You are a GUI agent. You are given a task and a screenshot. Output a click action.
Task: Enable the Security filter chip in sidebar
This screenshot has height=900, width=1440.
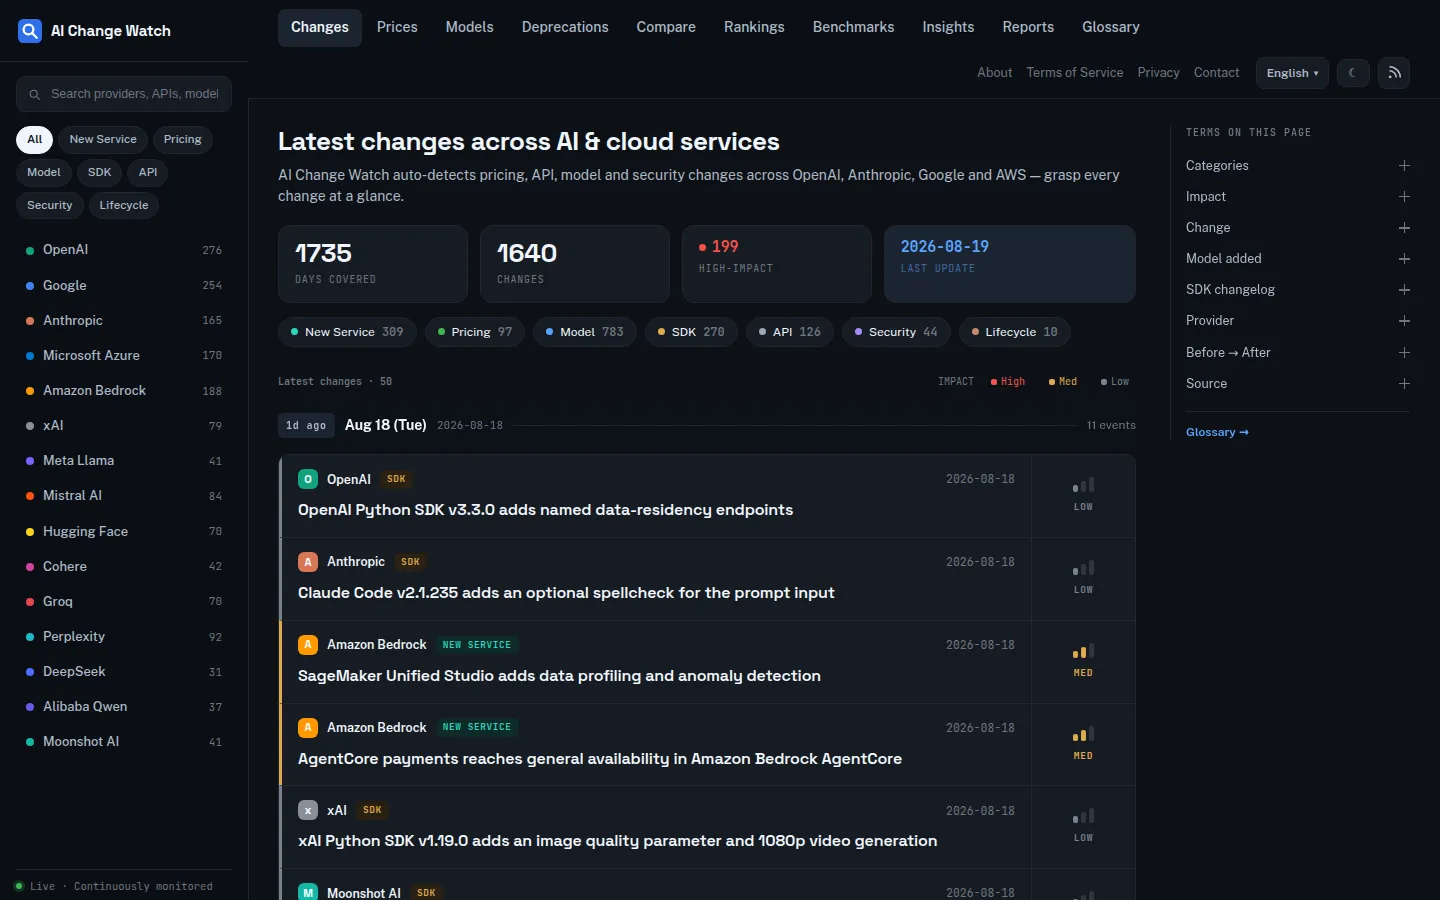pos(50,205)
